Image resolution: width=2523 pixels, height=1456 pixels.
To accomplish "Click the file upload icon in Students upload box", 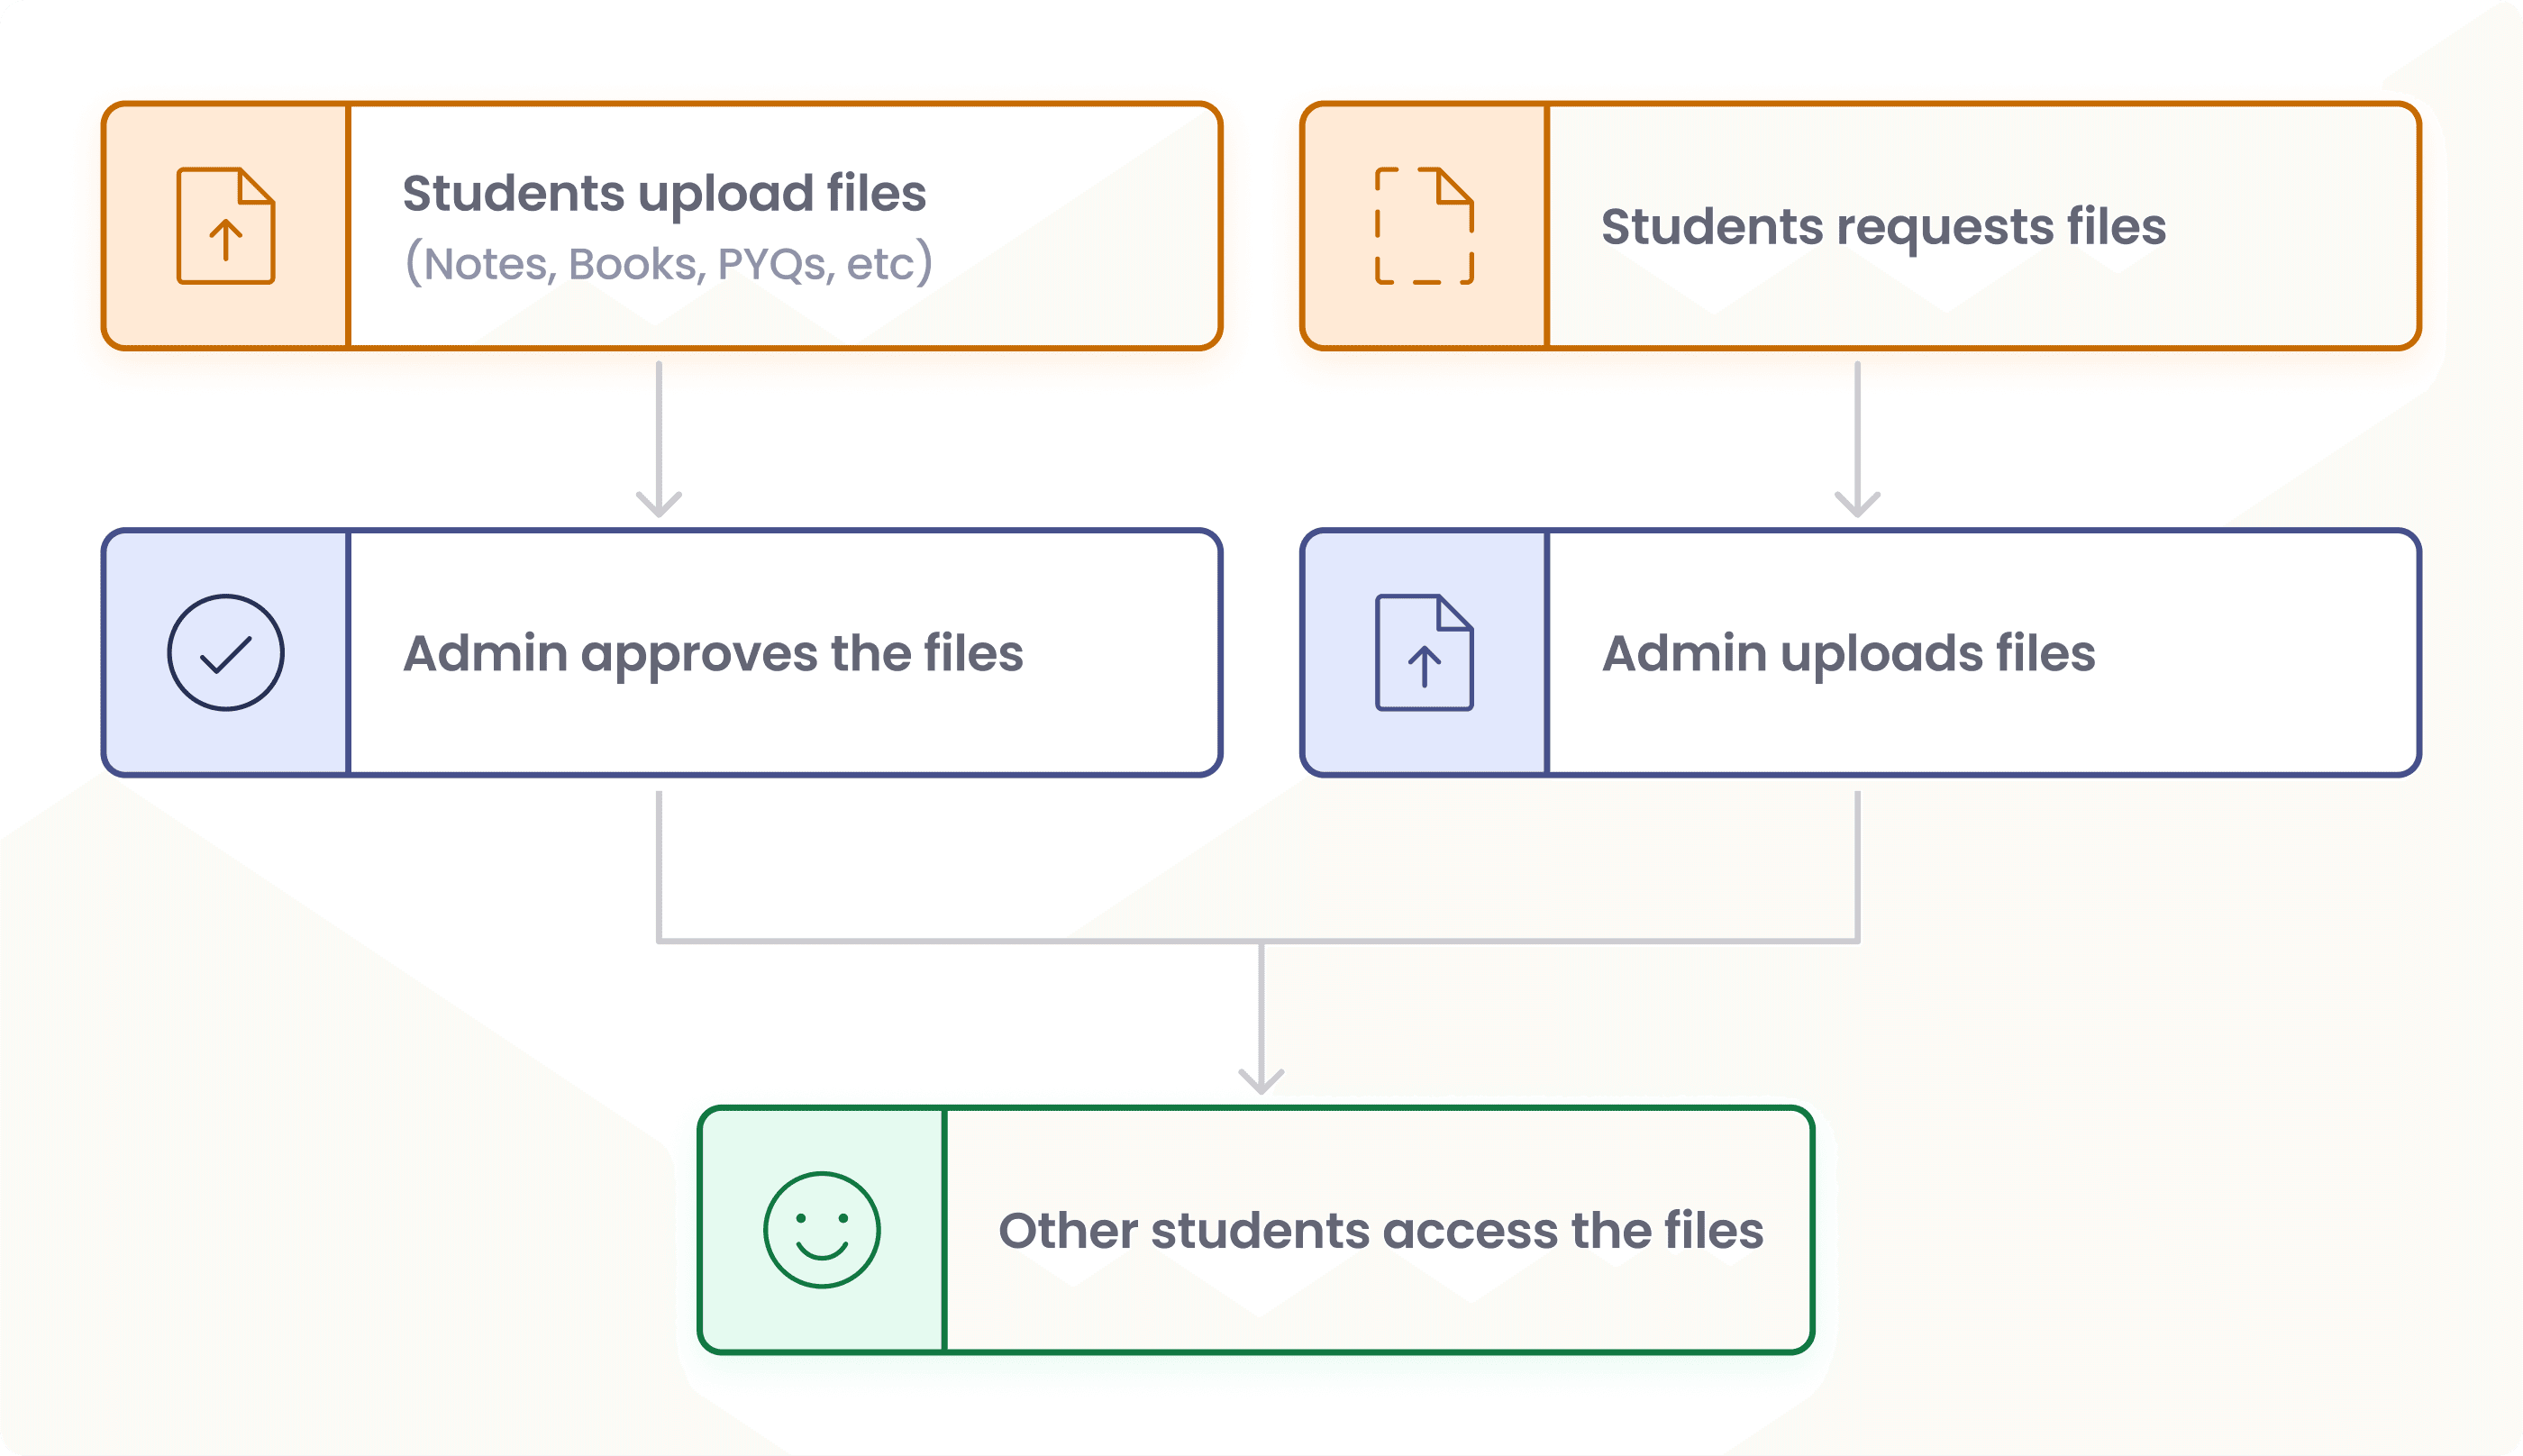I will pyautogui.click(x=225, y=226).
